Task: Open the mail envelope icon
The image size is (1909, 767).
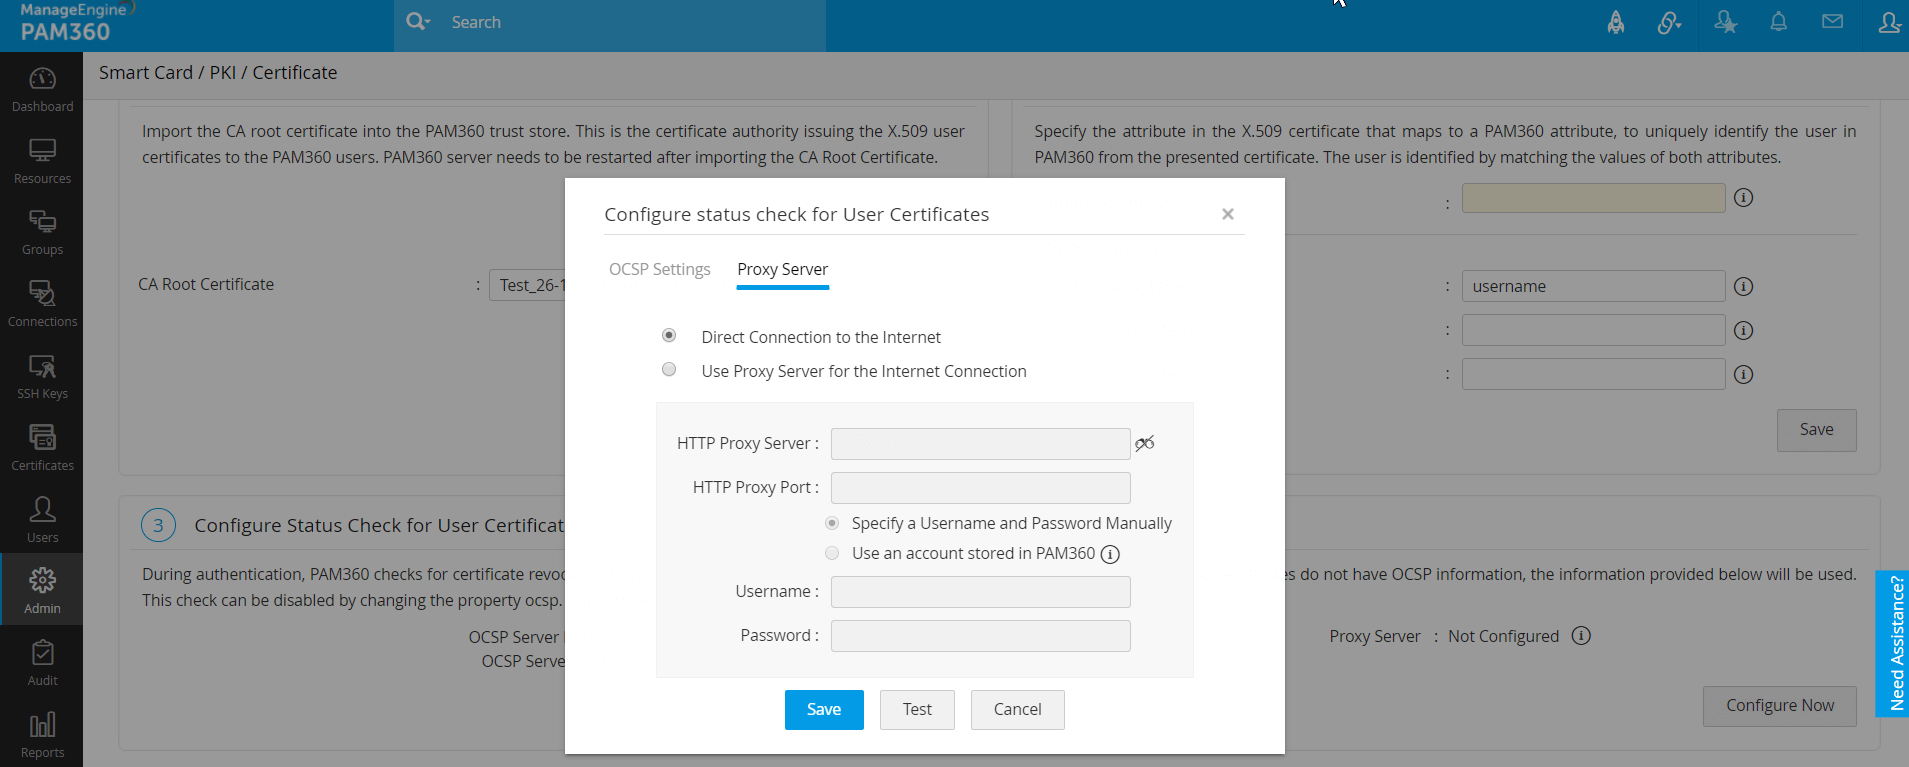Action: tap(1832, 22)
